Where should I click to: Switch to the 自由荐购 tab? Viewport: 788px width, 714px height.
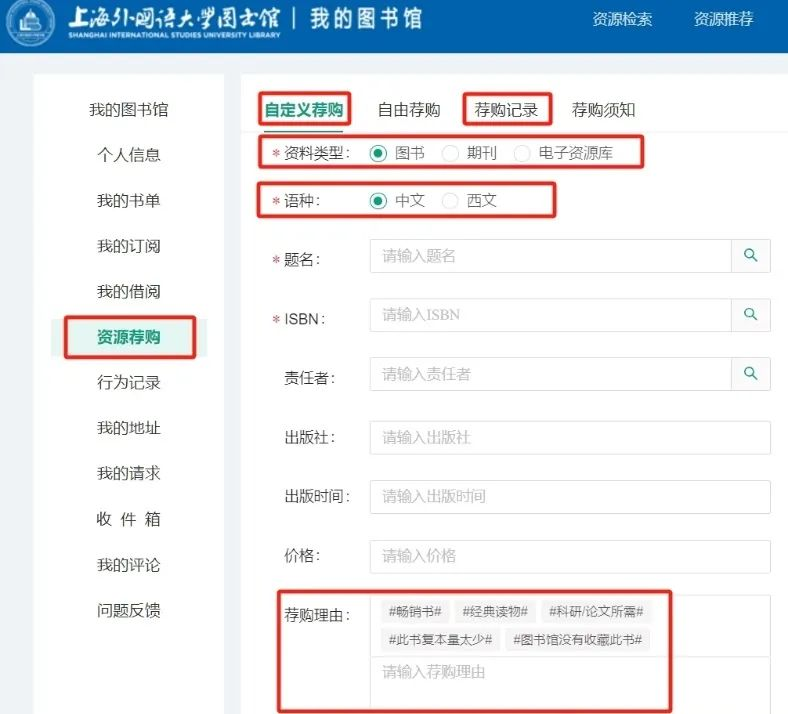tap(408, 110)
